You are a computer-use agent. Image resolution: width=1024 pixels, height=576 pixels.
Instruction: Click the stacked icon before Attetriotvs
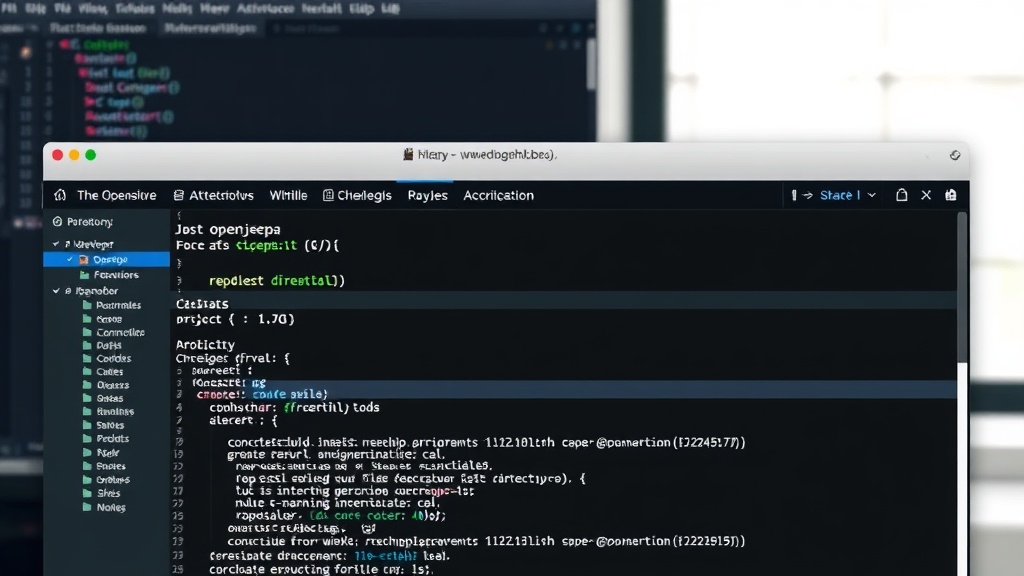pos(178,195)
